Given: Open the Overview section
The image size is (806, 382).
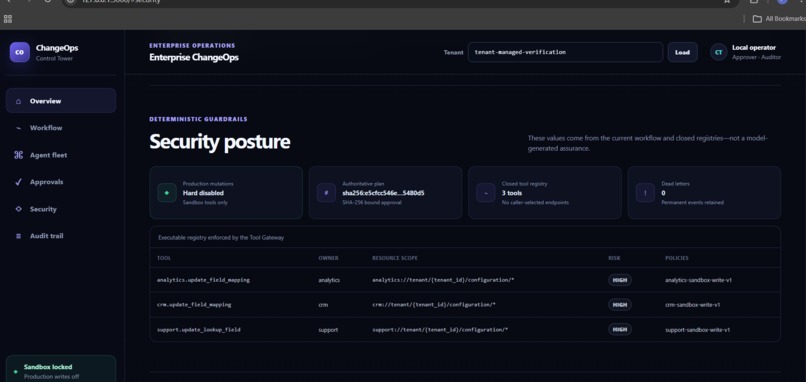Looking at the screenshot, I should [x=61, y=101].
